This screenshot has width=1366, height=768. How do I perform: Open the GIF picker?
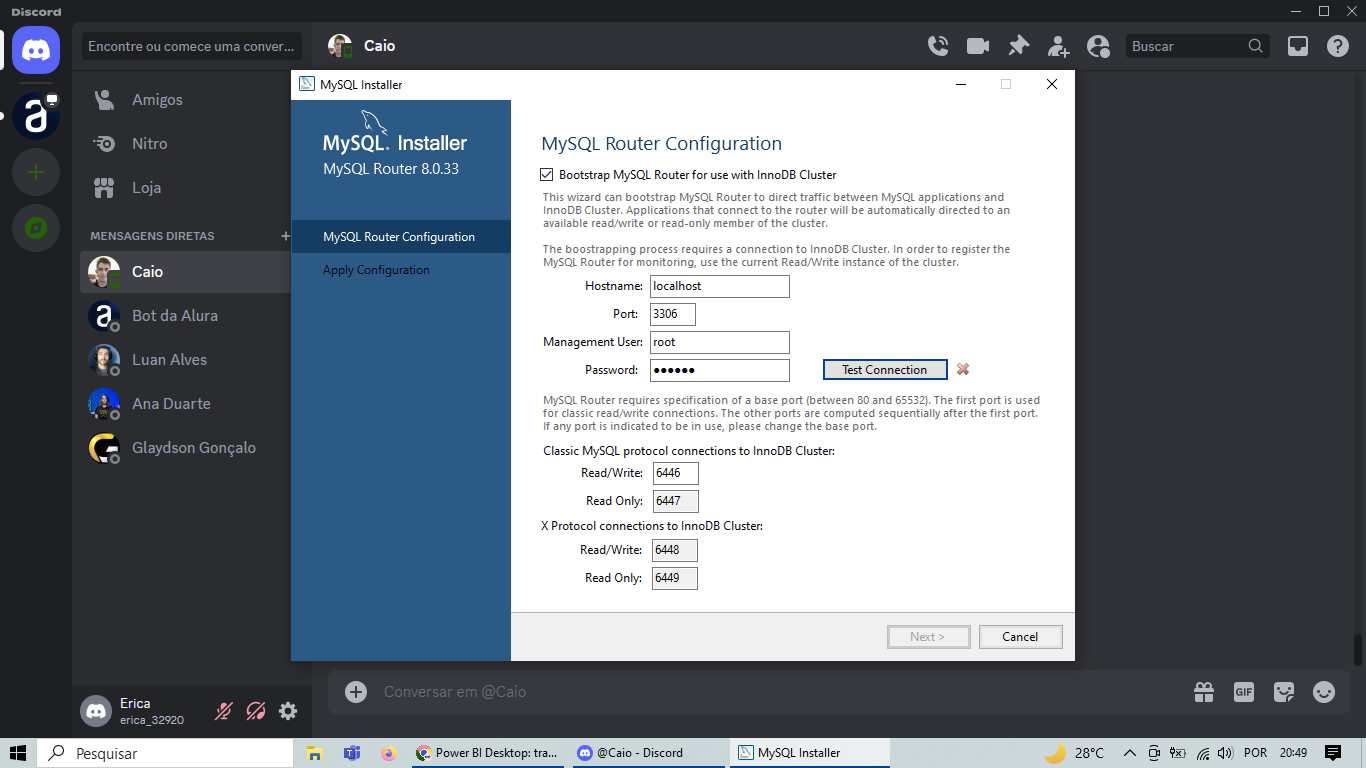click(1243, 692)
